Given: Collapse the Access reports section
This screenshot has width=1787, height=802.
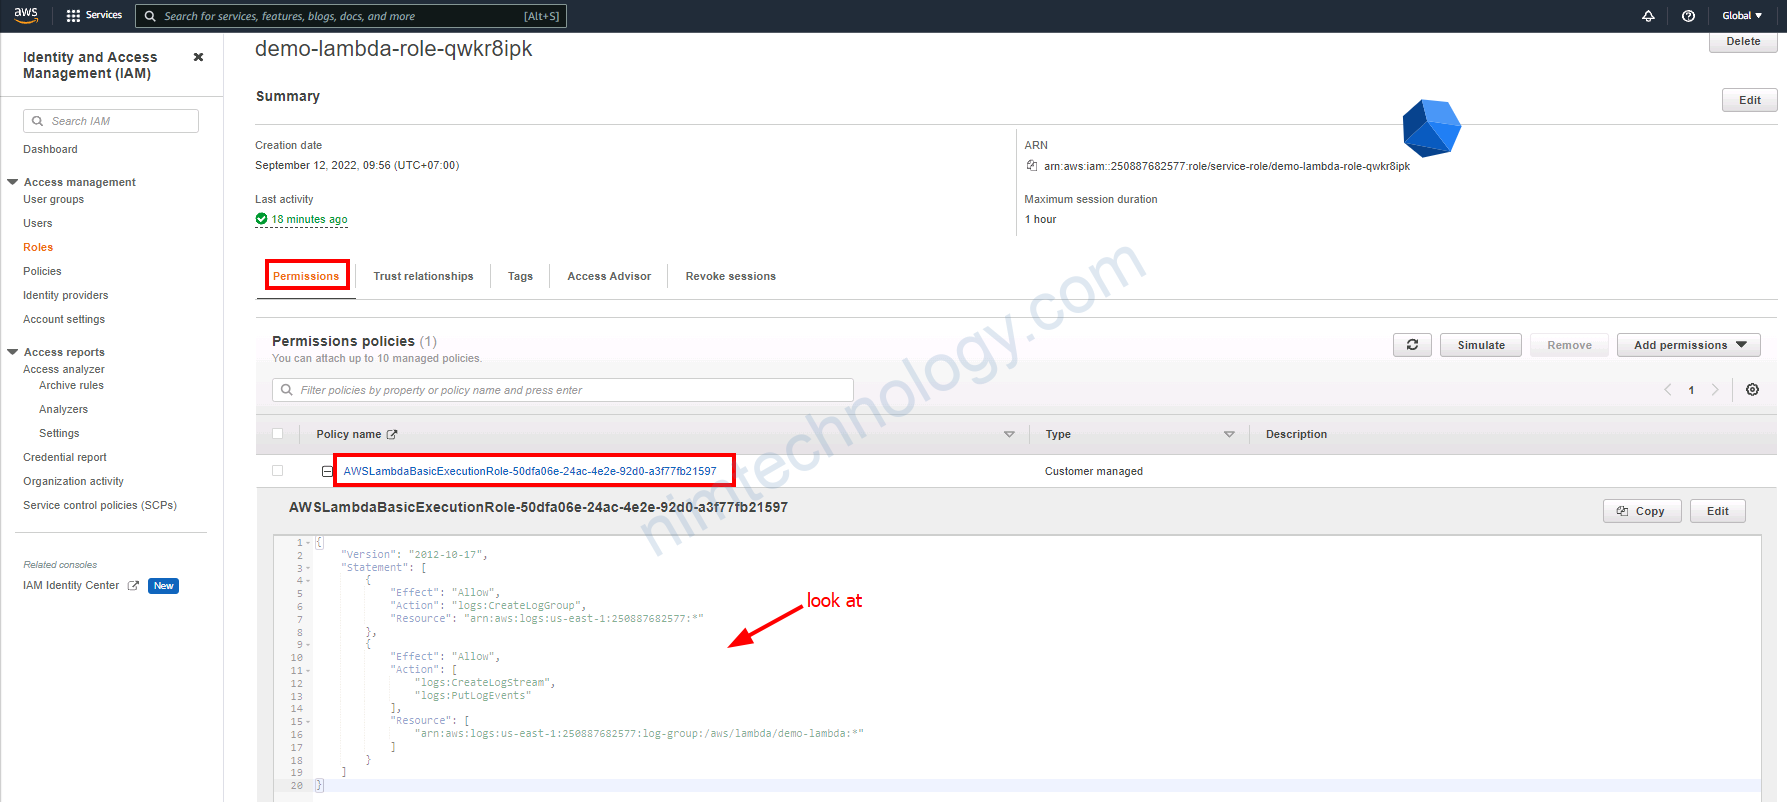Looking at the screenshot, I should pyautogui.click(x=13, y=352).
